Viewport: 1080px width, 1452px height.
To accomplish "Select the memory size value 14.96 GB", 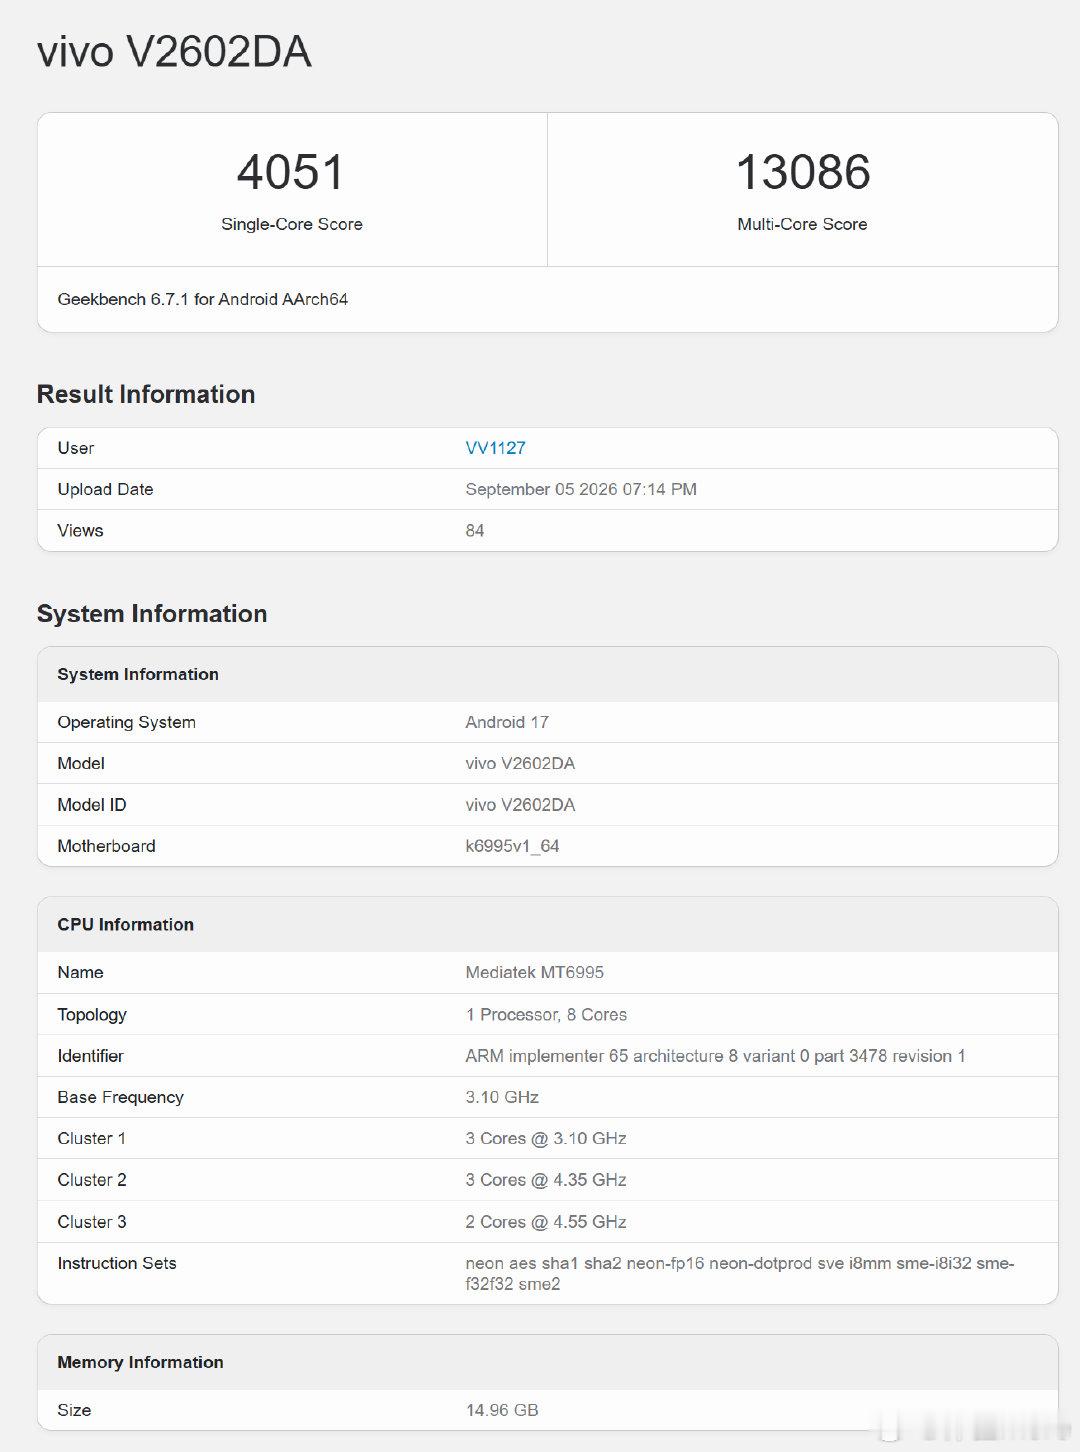I will click(502, 1410).
